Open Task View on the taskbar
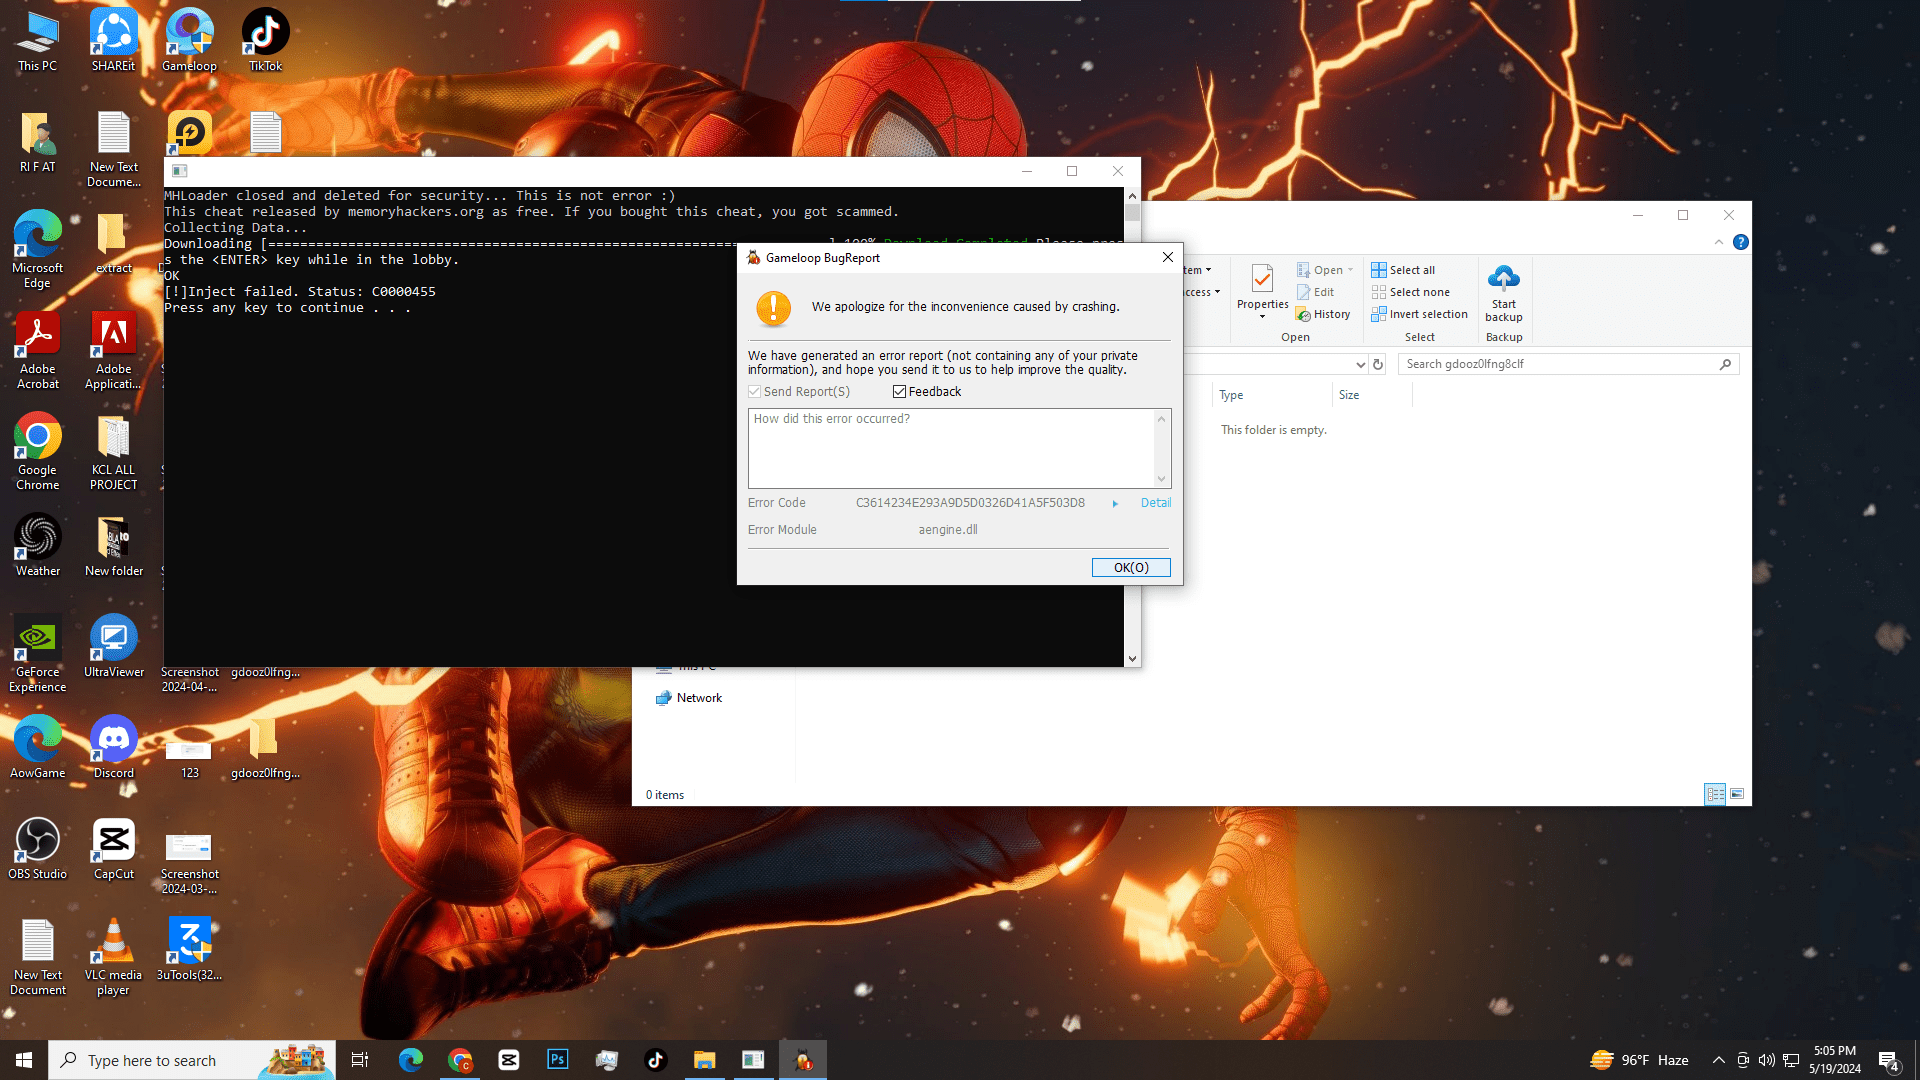Viewport: 1920px width, 1080px height. click(x=360, y=1060)
